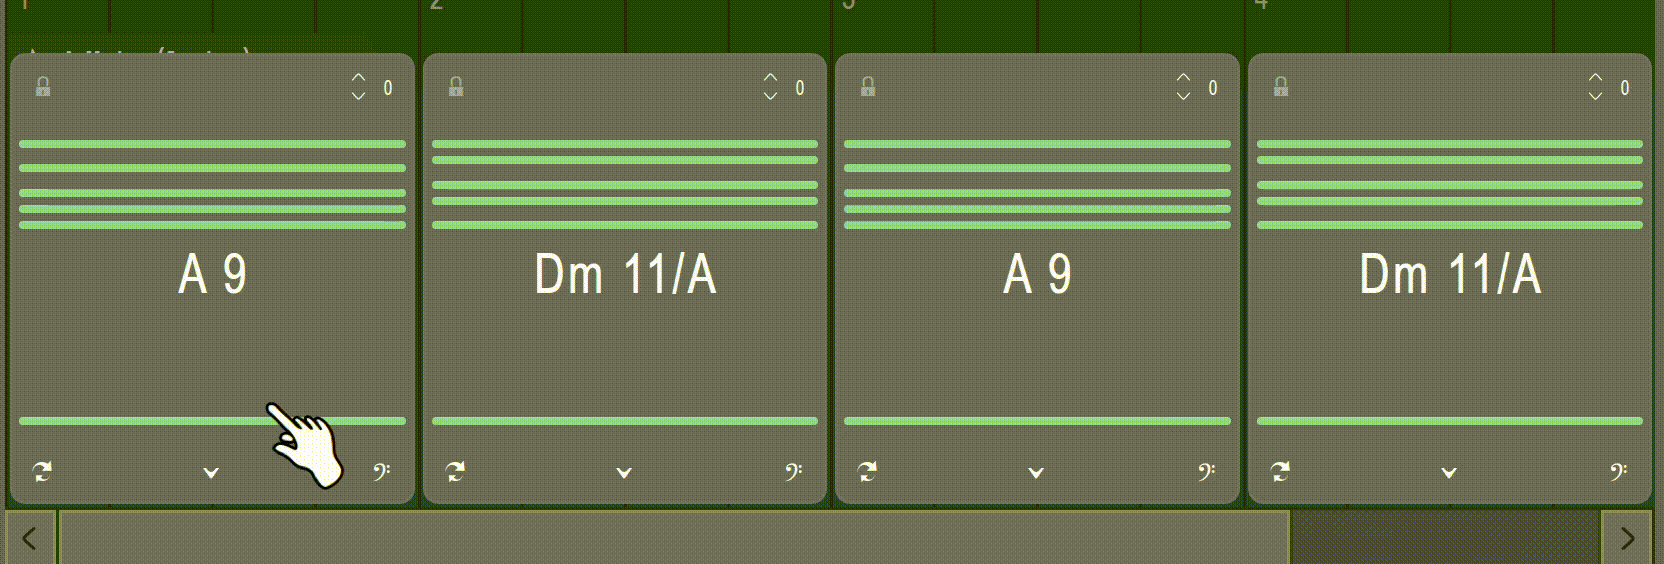1664x564 pixels.
Task: Click the A 9 chord label in third card
Action: [x=1038, y=274]
